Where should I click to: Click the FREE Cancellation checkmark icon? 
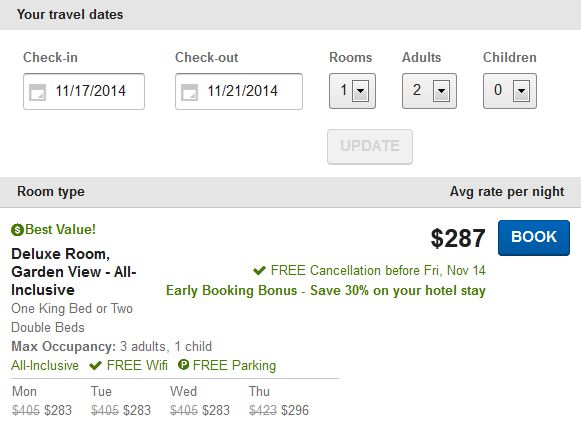[x=259, y=271]
